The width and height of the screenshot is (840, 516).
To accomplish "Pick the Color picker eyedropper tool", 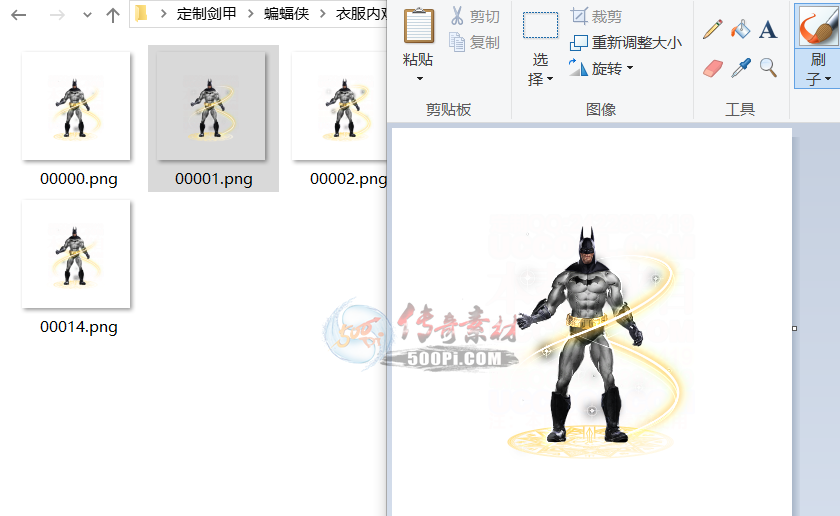I will click(x=740, y=68).
